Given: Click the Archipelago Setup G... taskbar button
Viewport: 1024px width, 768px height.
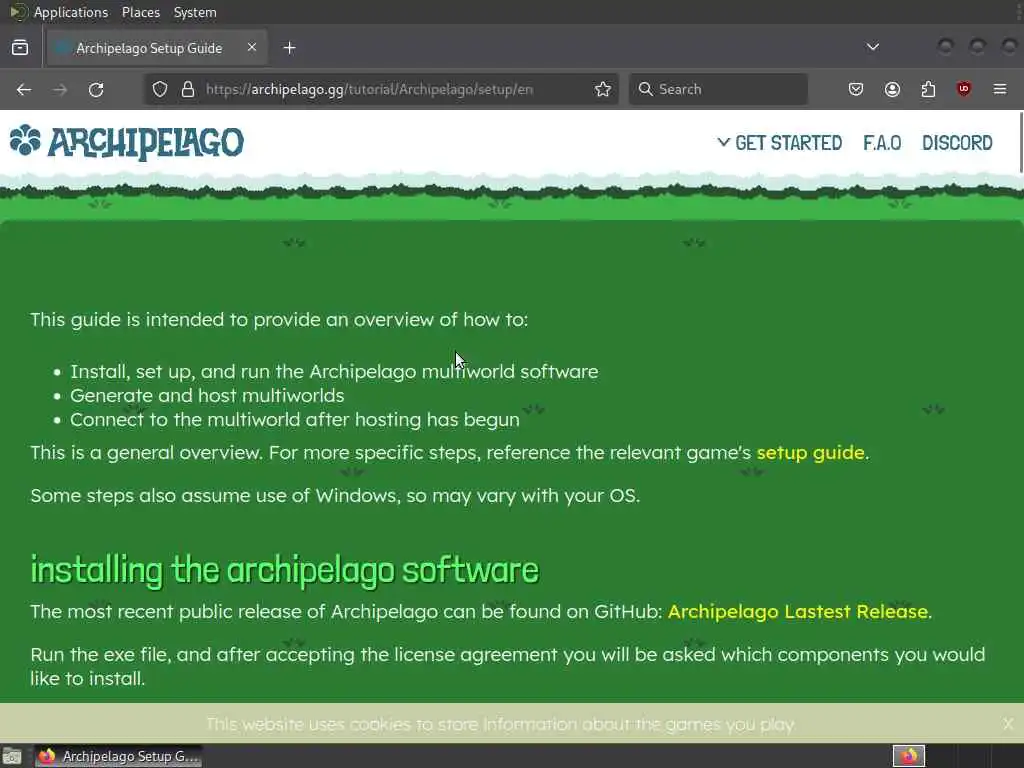Looking at the screenshot, I should tap(118, 756).
